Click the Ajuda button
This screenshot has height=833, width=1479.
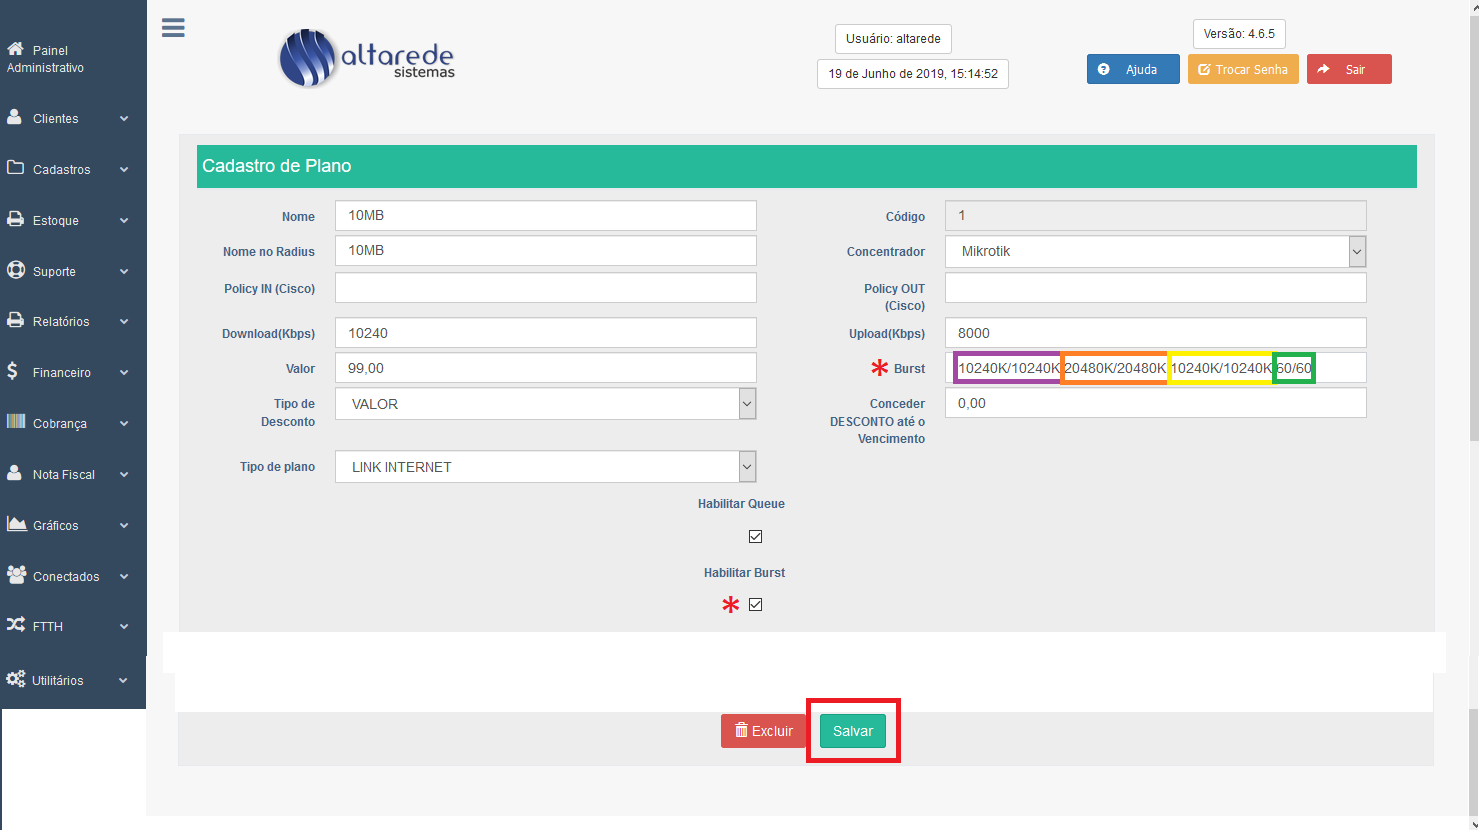pyautogui.click(x=1133, y=69)
